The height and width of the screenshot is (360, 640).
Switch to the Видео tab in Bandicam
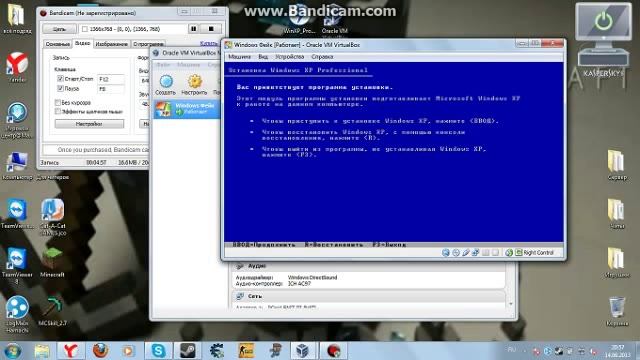[x=82, y=43]
